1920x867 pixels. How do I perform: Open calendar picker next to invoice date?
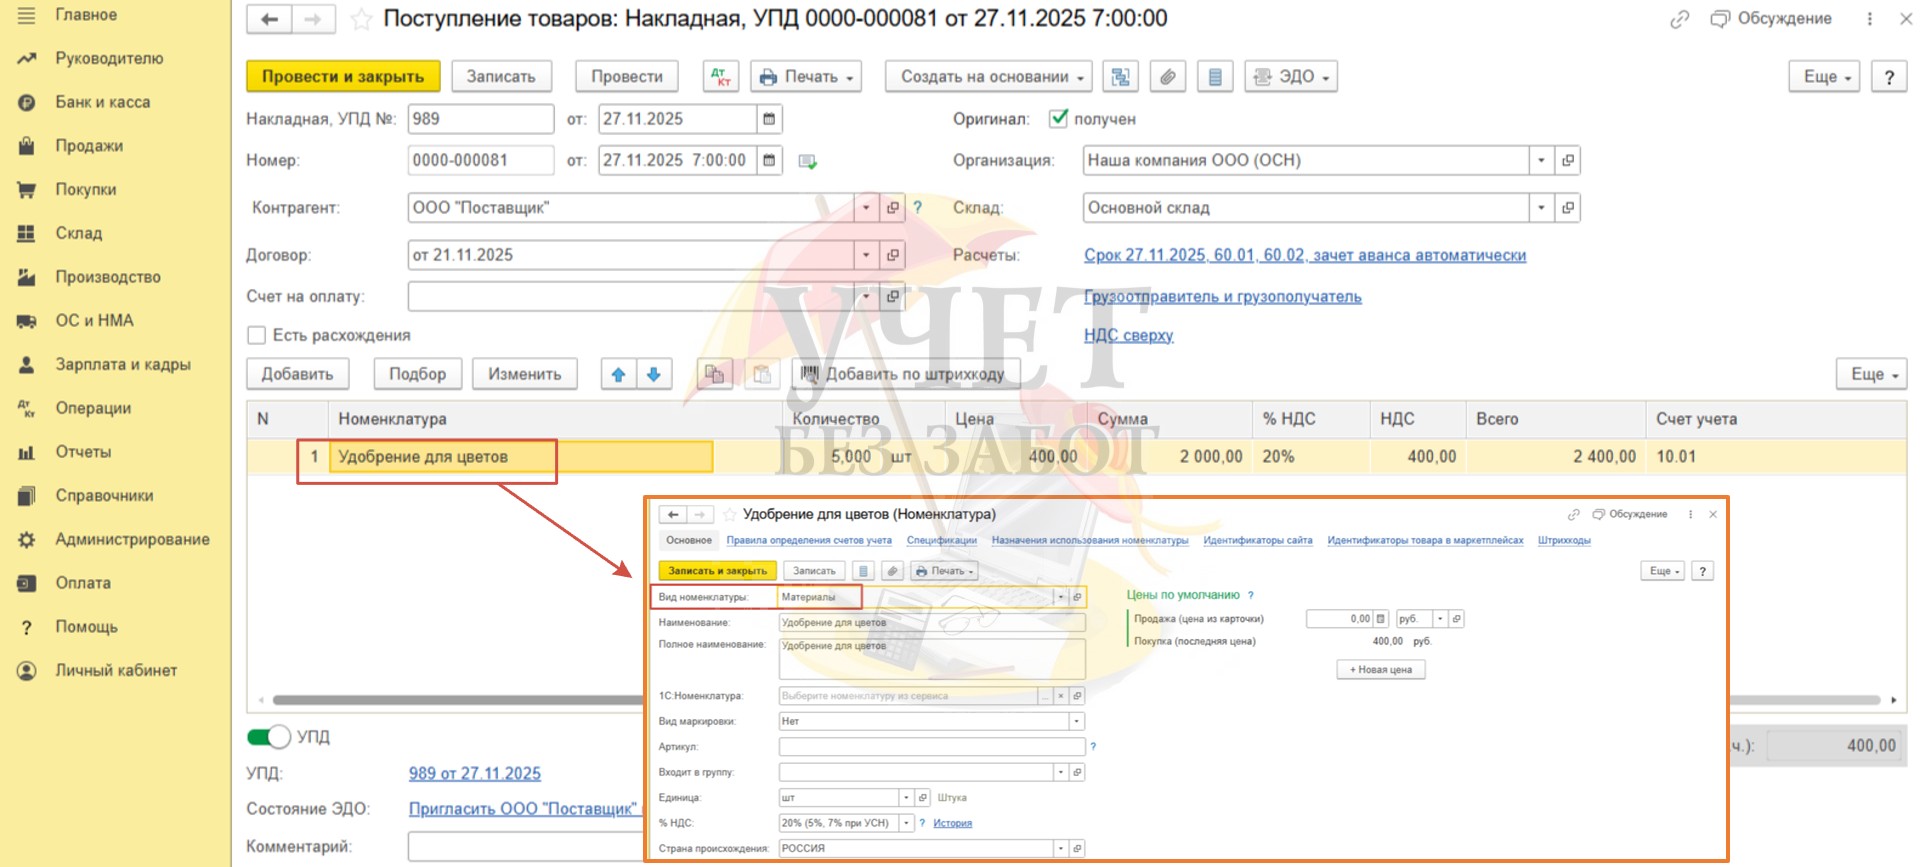tap(769, 119)
